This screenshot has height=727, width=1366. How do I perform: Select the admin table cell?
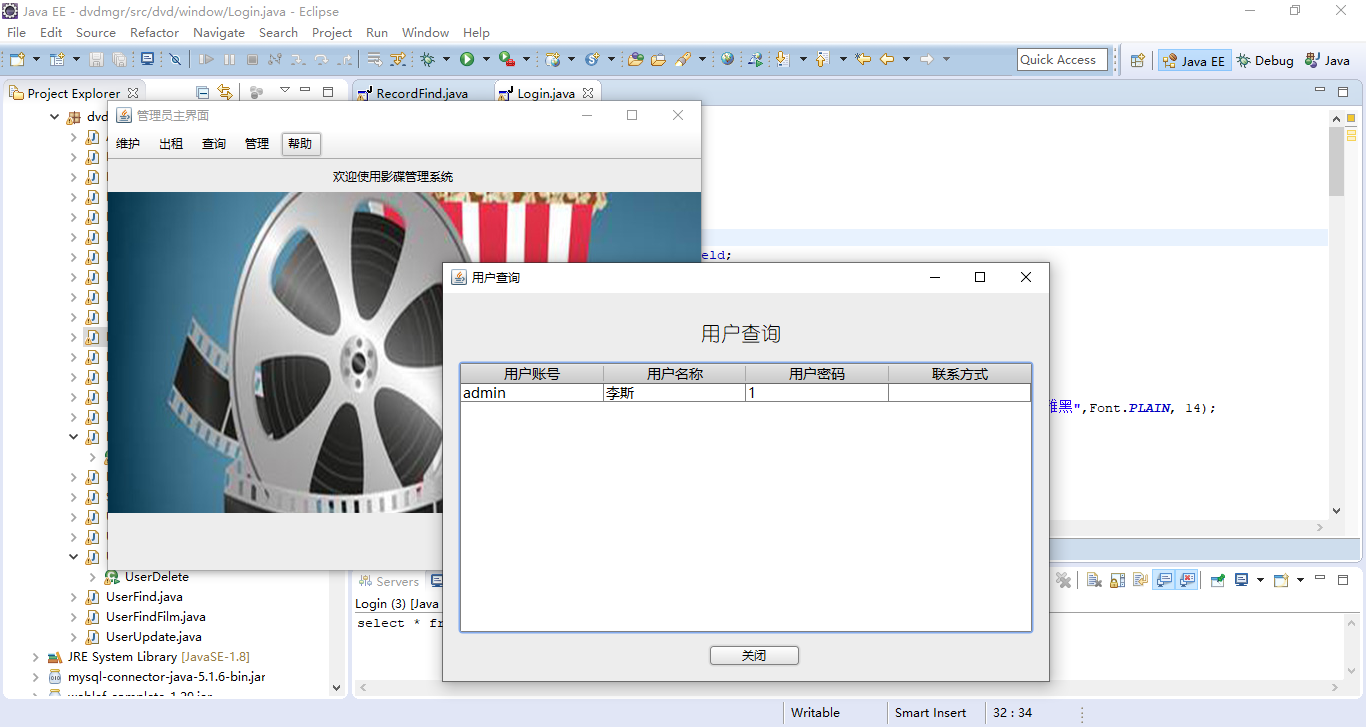[532, 393]
